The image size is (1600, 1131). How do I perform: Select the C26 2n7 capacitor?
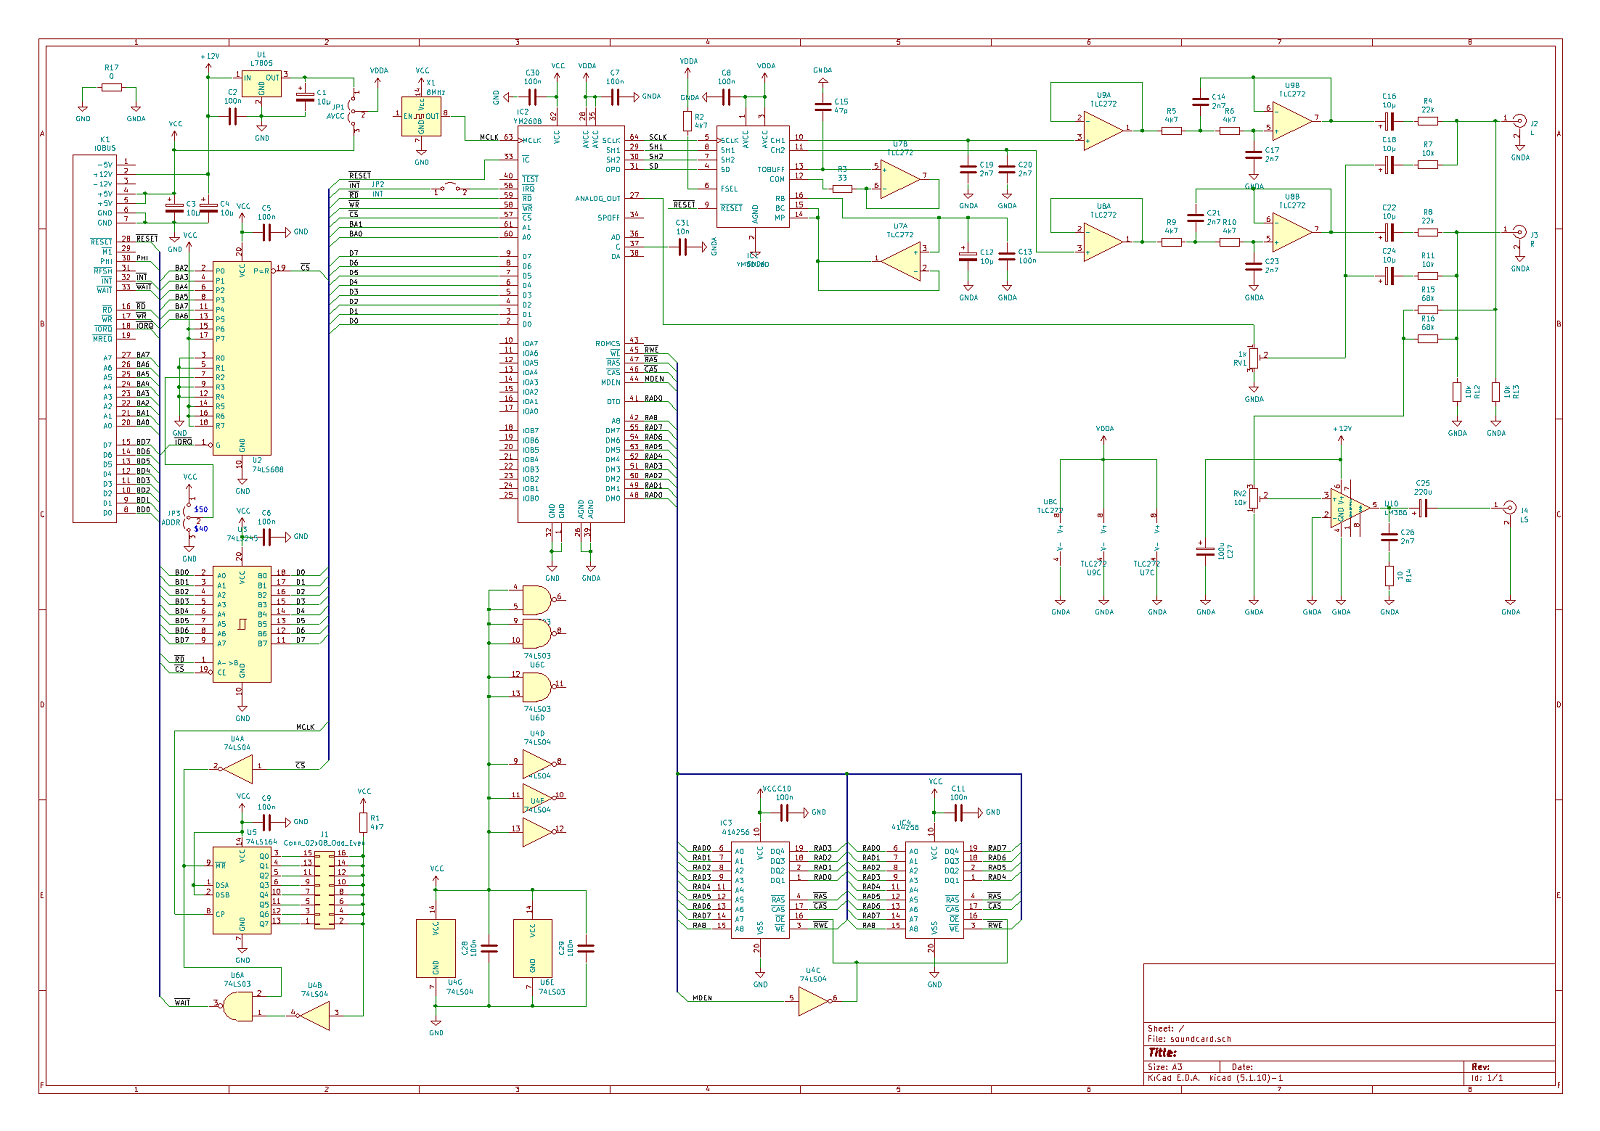click(x=1389, y=537)
